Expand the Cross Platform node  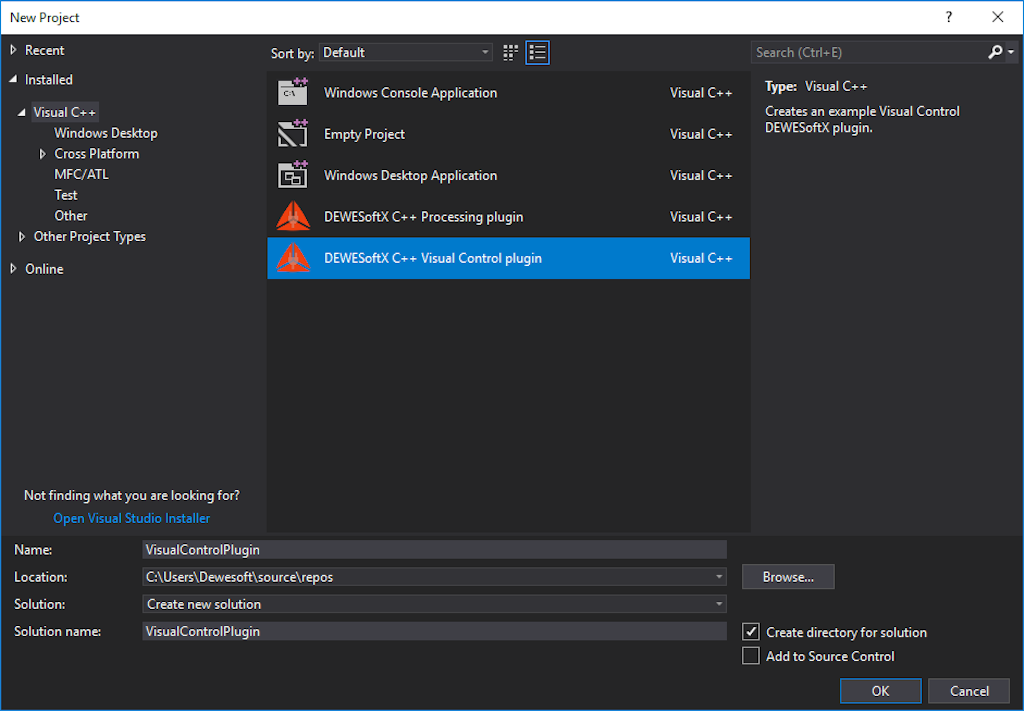tap(42, 154)
